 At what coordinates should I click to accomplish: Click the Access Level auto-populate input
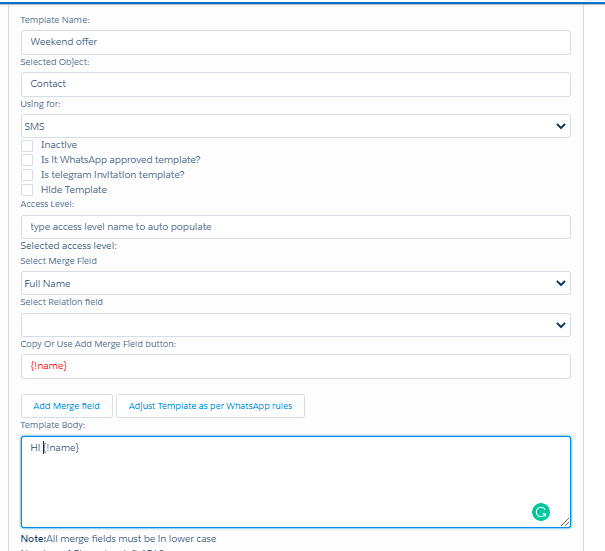pyautogui.click(x=295, y=227)
